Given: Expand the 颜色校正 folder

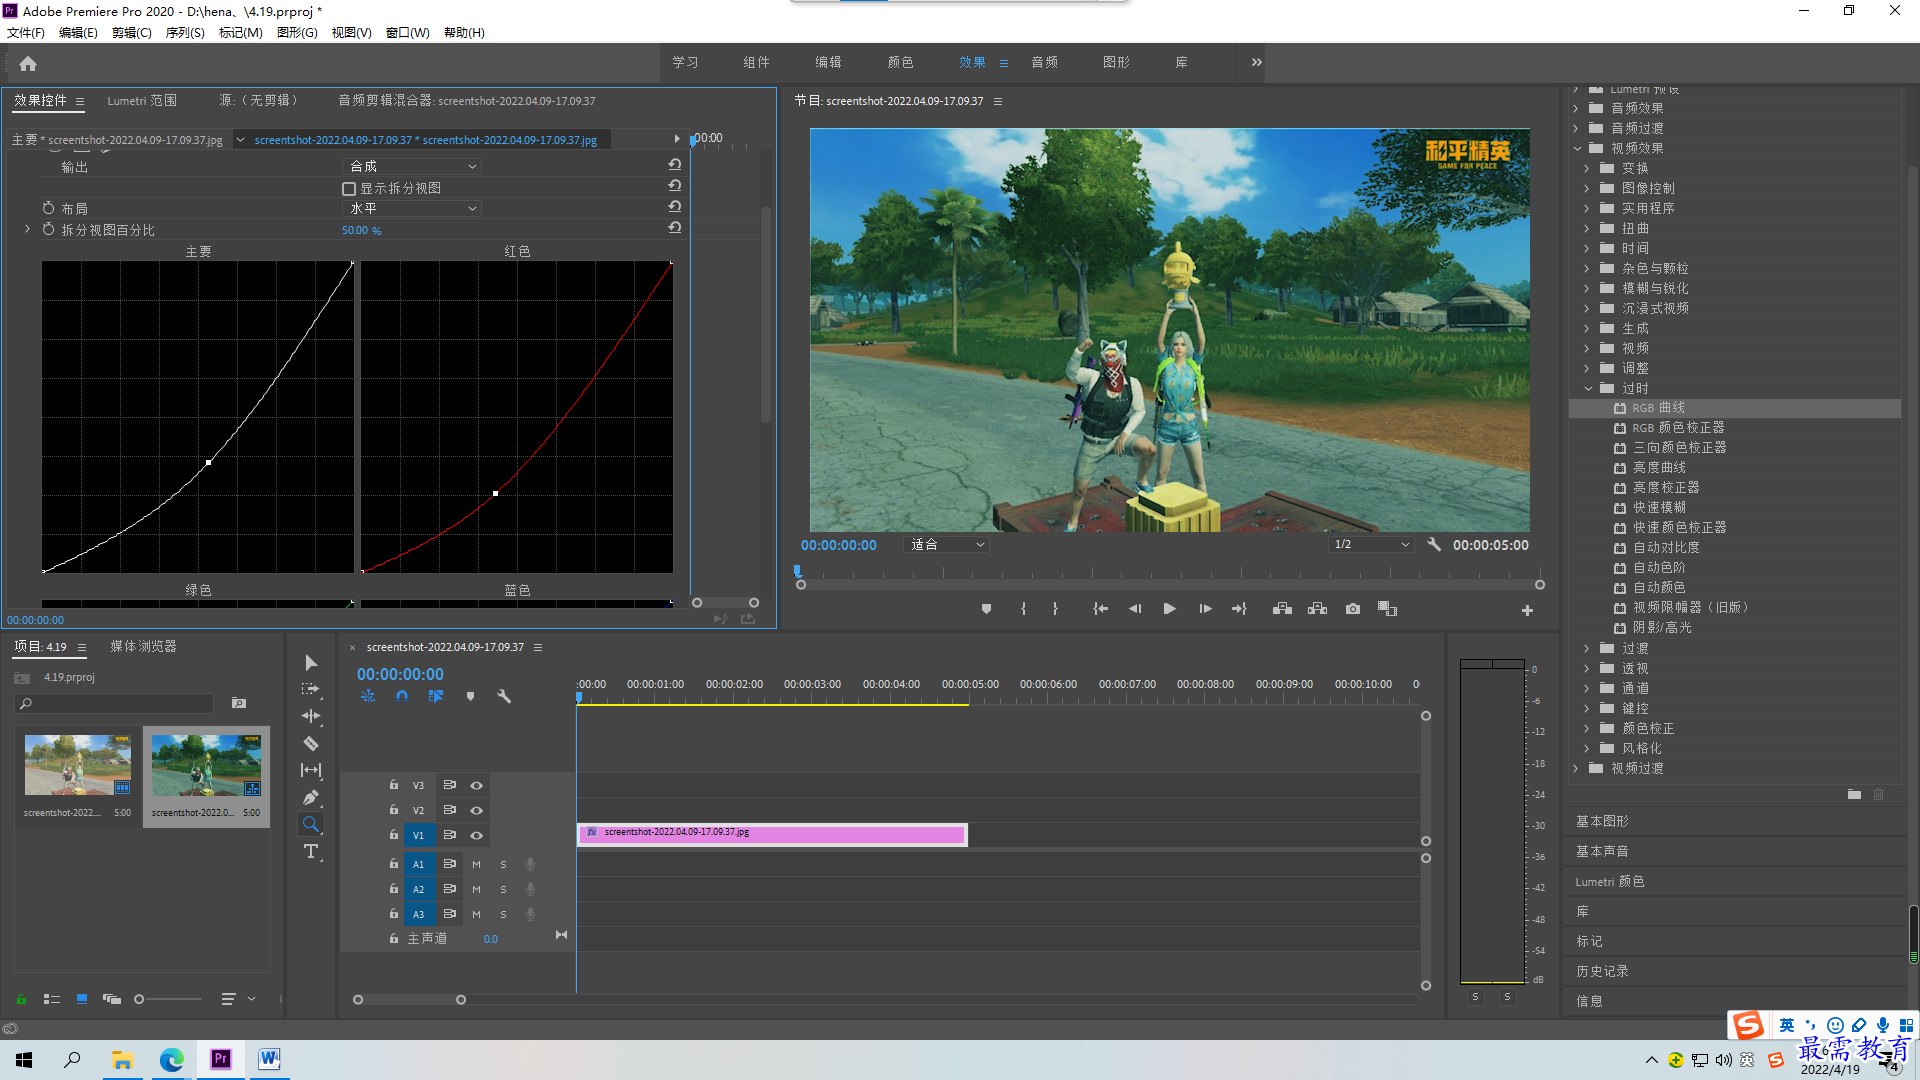Looking at the screenshot, I should 1587,729.
